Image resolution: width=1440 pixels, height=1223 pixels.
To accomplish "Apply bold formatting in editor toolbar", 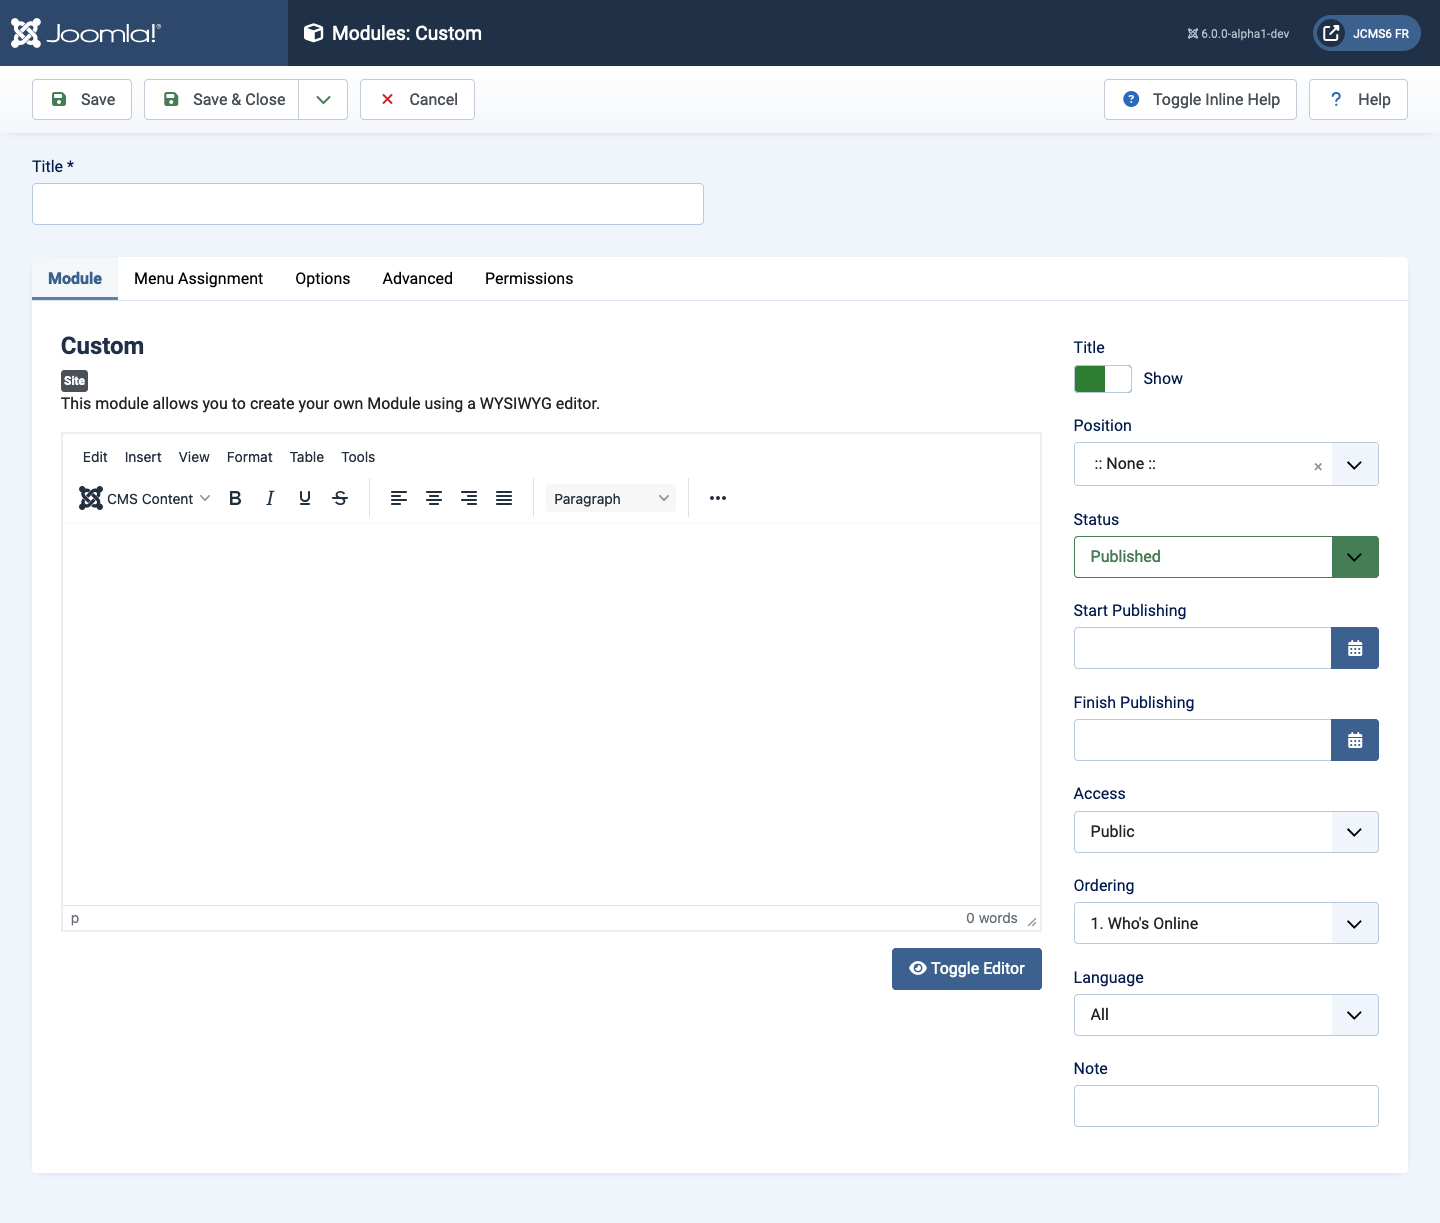I will click(235, 498).
